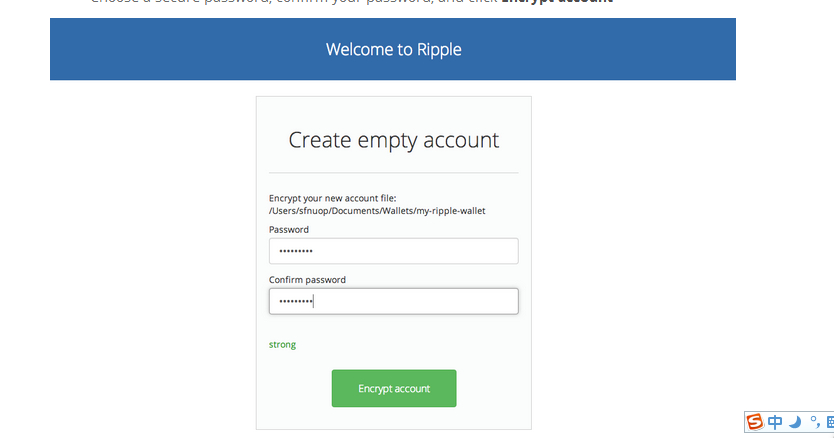Focus the first Password input field
Screen dimensions: 834x438
click(x=394, y=251)
